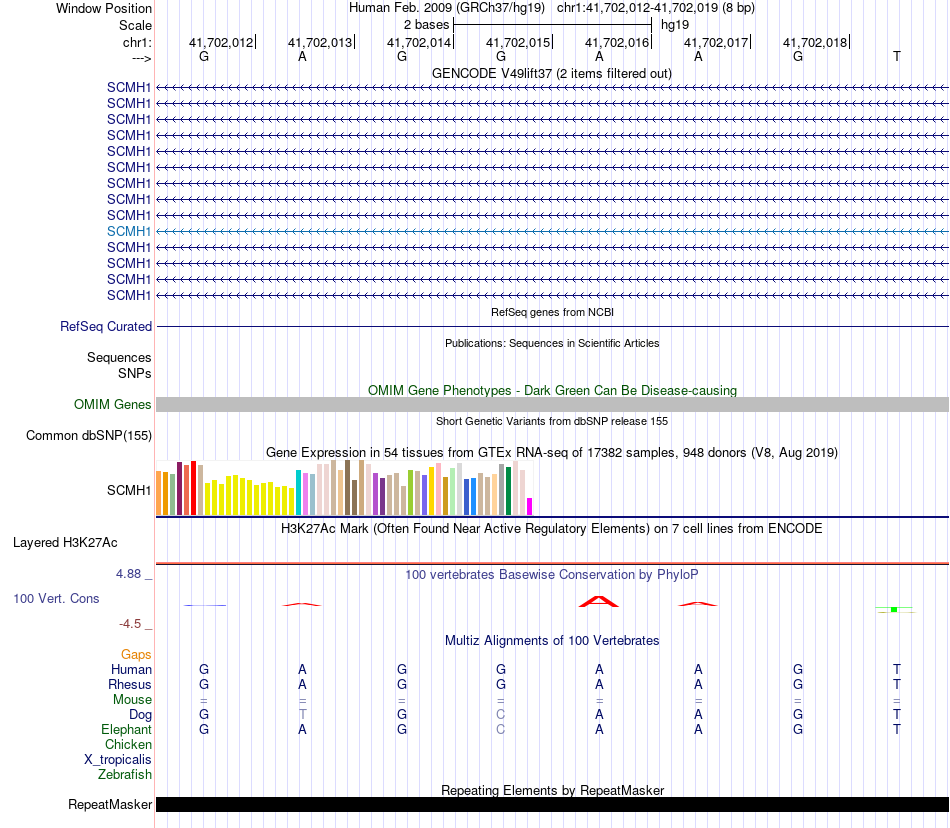This screenshot has width=950, height=828.
Task: Click the 4.88 PhyloP maximum value
Action: [128, 574]
